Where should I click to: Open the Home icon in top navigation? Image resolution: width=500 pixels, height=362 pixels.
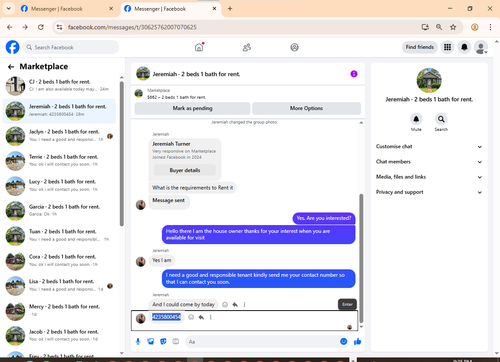coord(199,47)
